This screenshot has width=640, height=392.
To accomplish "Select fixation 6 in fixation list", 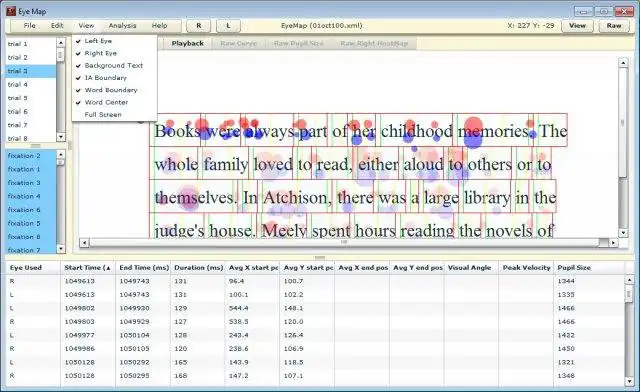I will (31, 210).
